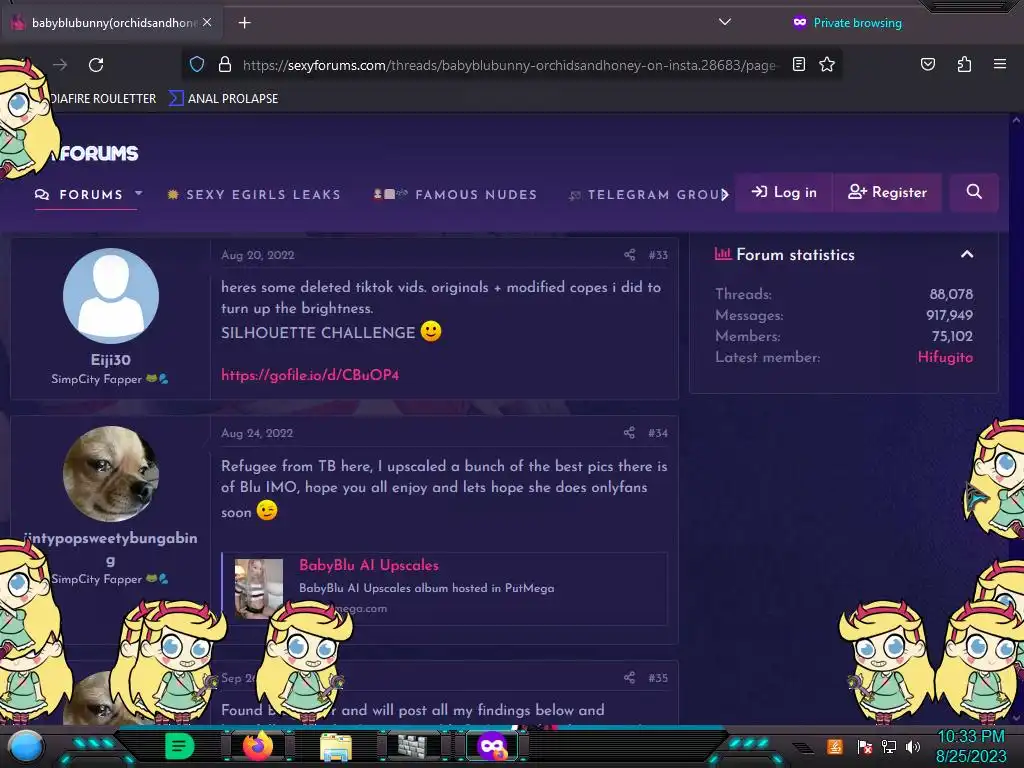Click the Aug 24, 2022 post date
This screenshot has width=1024, height=768.
click(257, 433)
